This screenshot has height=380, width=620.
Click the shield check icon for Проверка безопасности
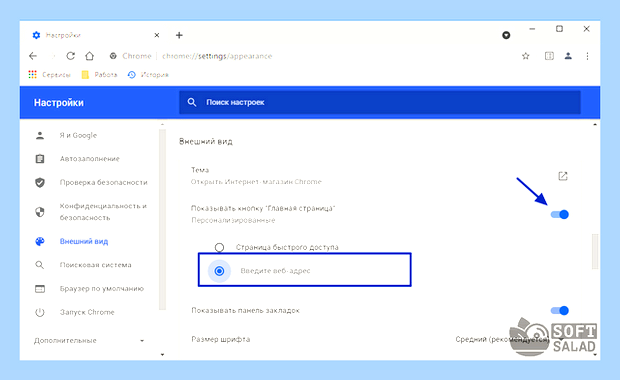pos(40,183)
